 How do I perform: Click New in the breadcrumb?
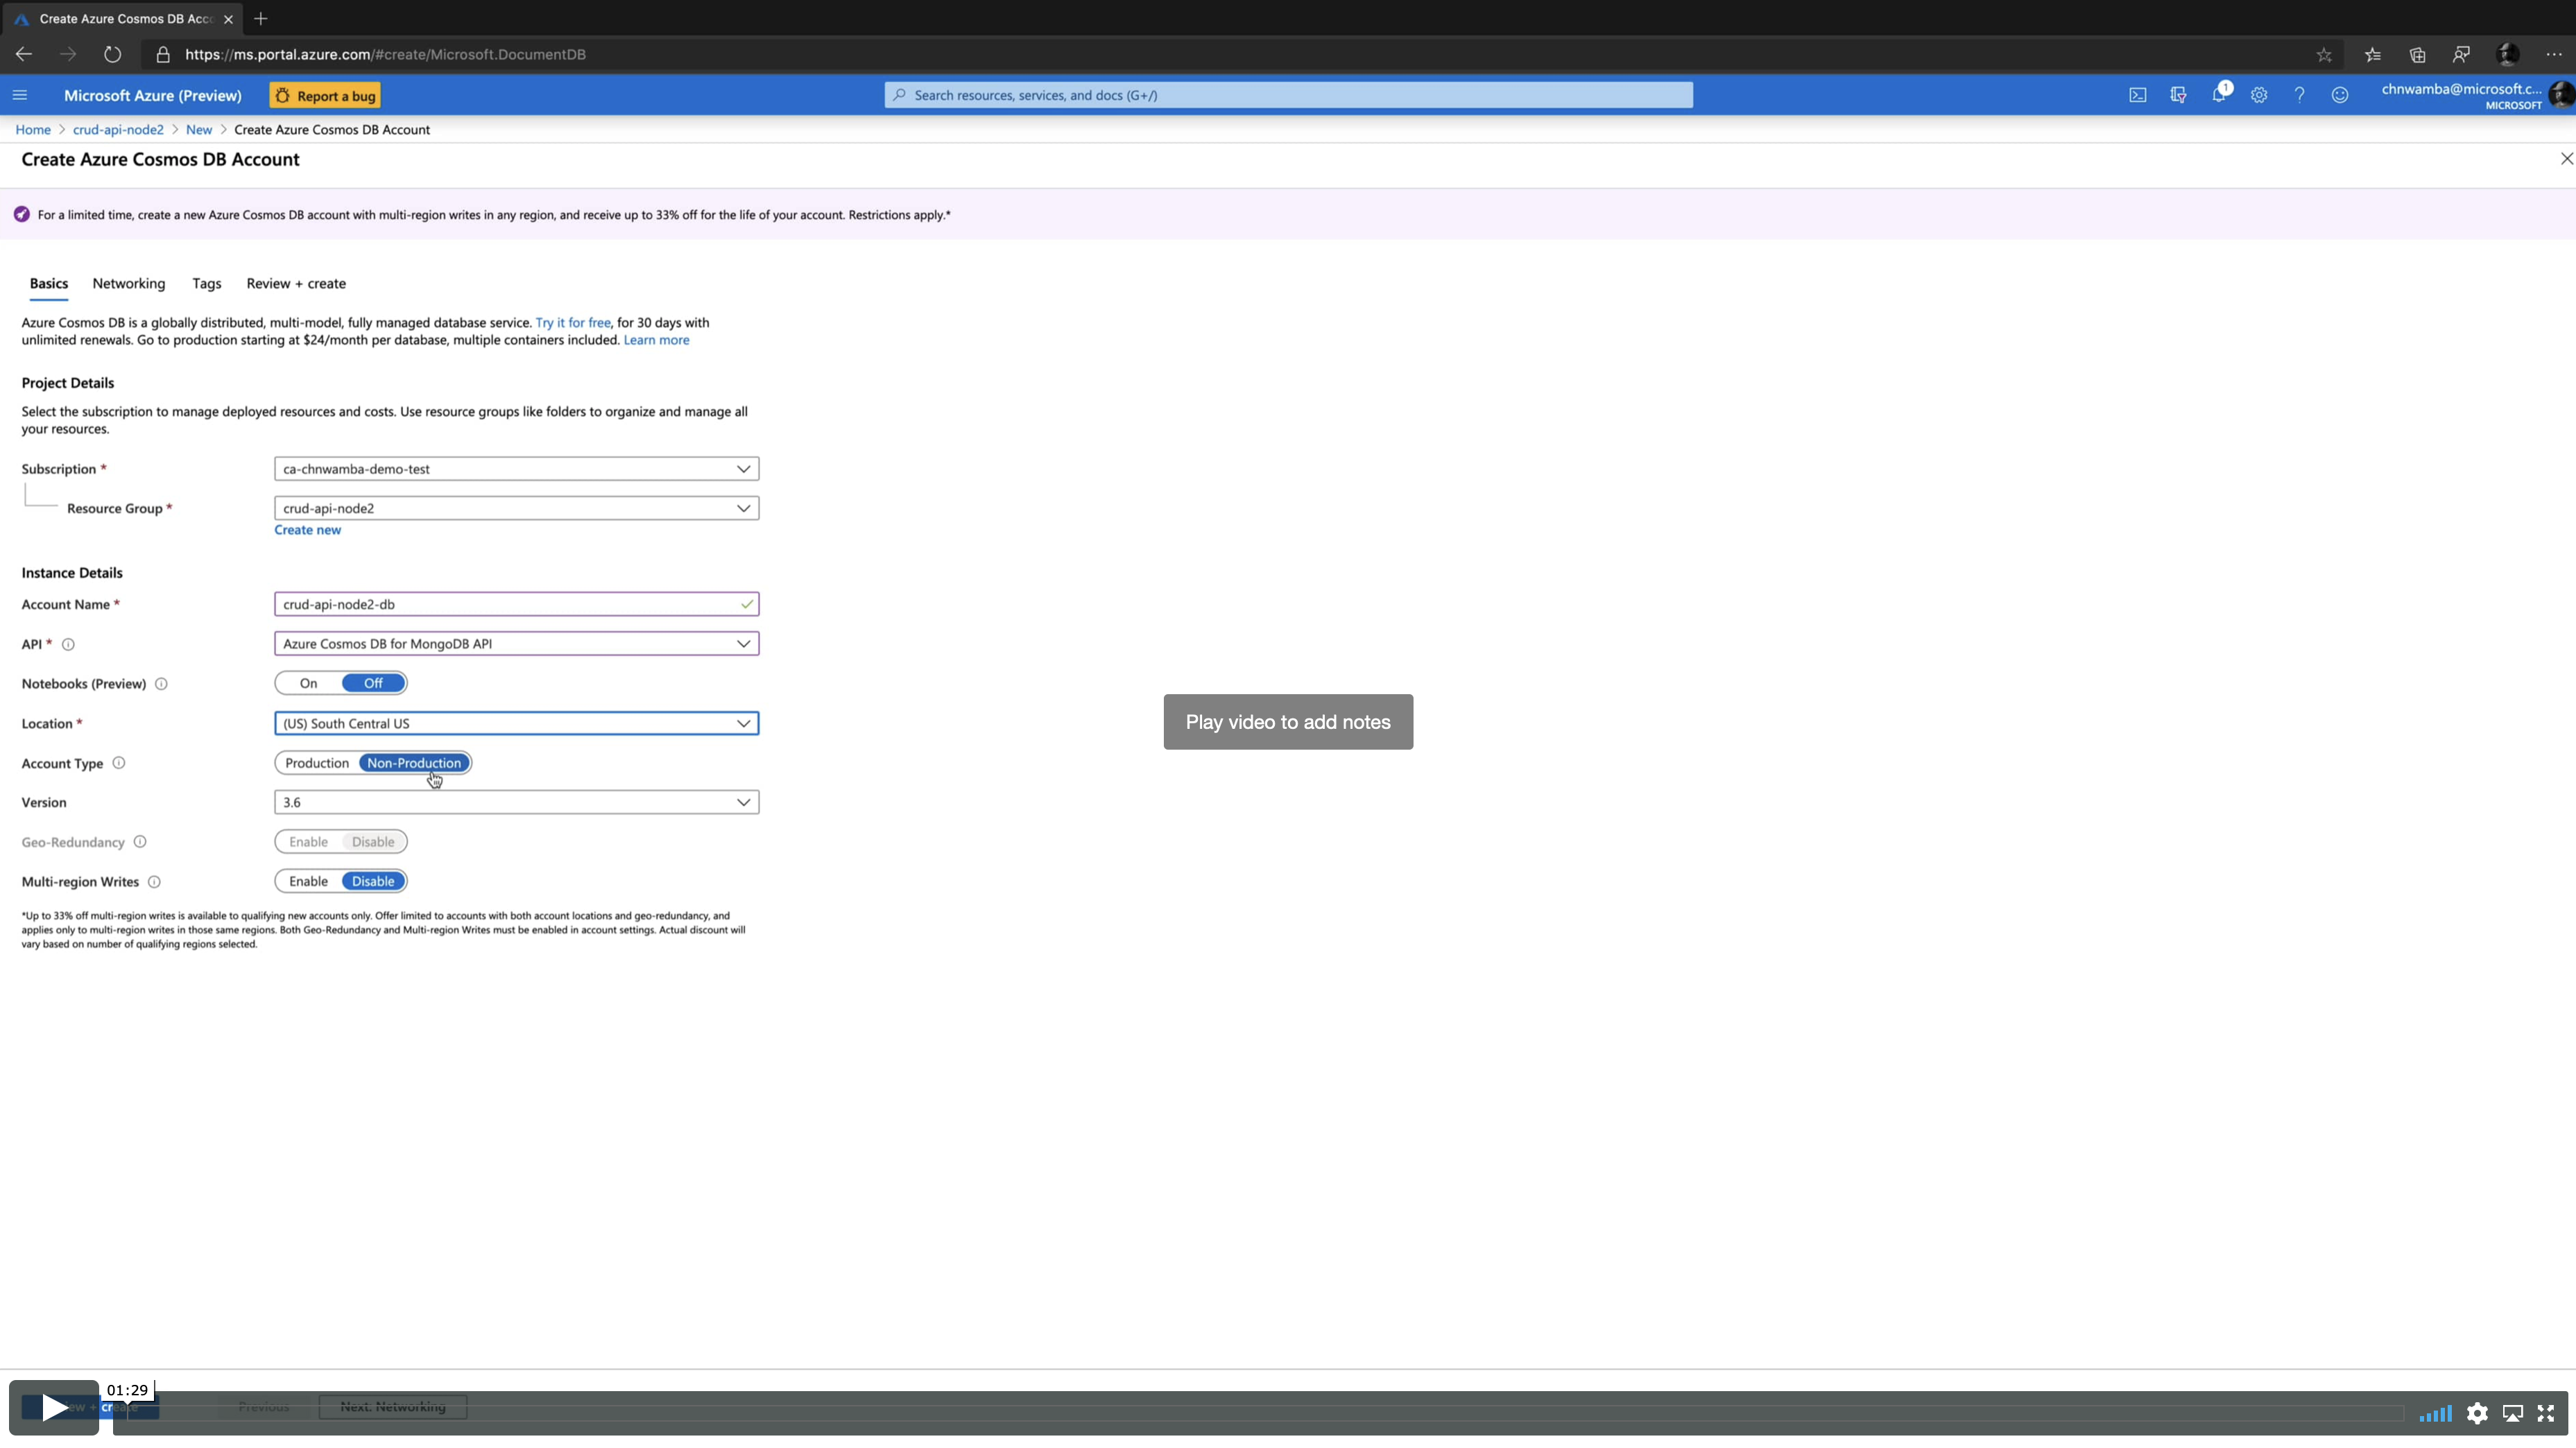(199, 130)
